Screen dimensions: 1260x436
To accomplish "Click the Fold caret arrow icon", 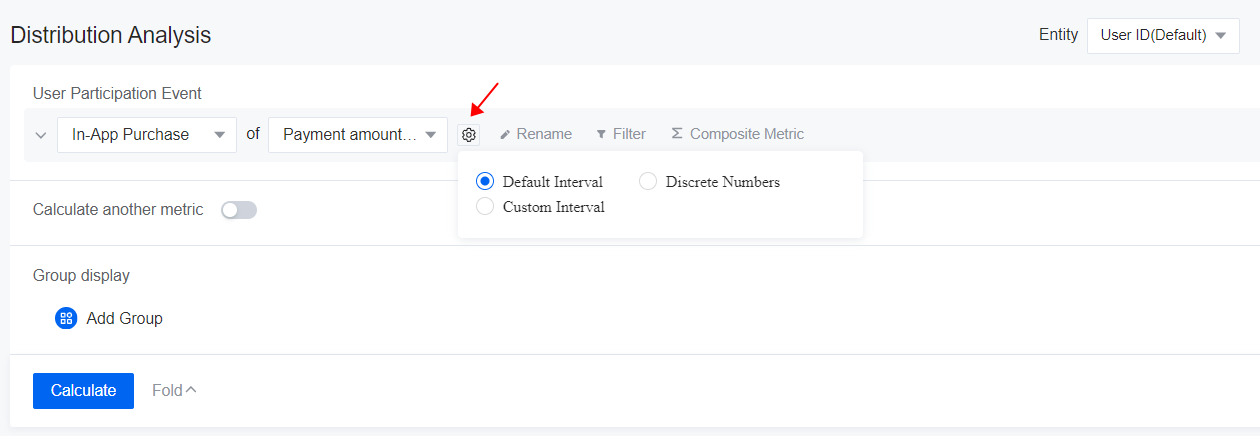I will coord(191,390).
